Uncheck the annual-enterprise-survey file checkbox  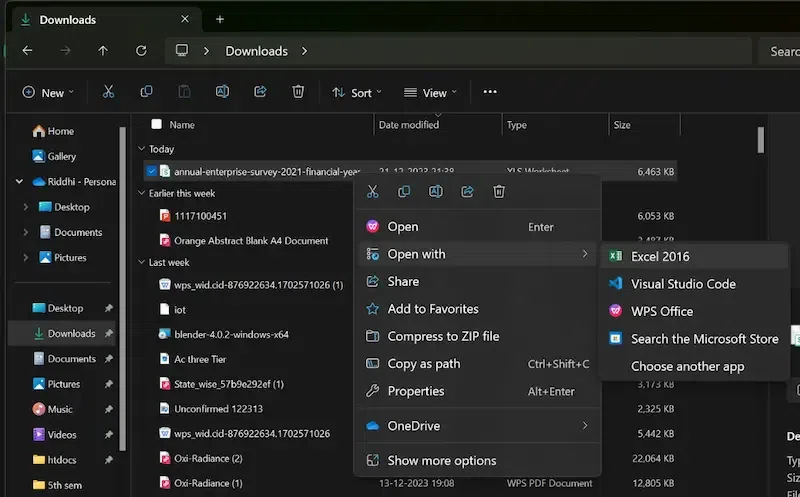151,172
